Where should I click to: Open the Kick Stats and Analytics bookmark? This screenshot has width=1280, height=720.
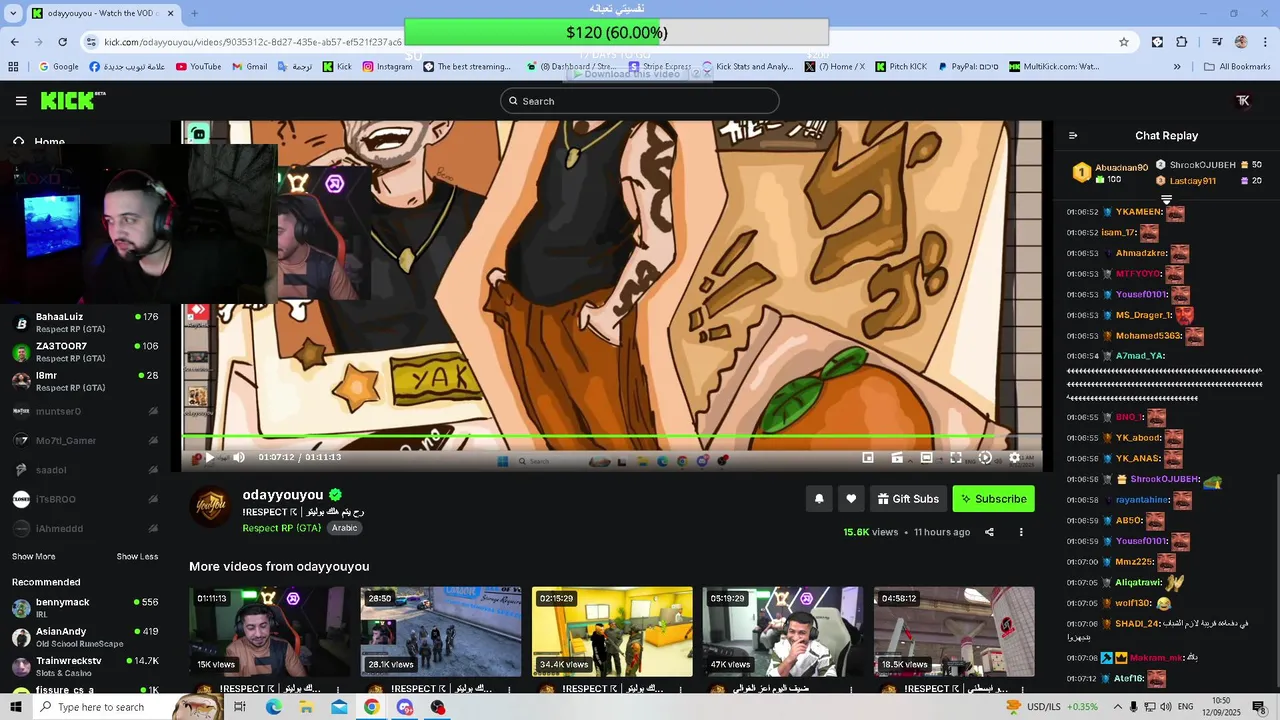[747, 67]
